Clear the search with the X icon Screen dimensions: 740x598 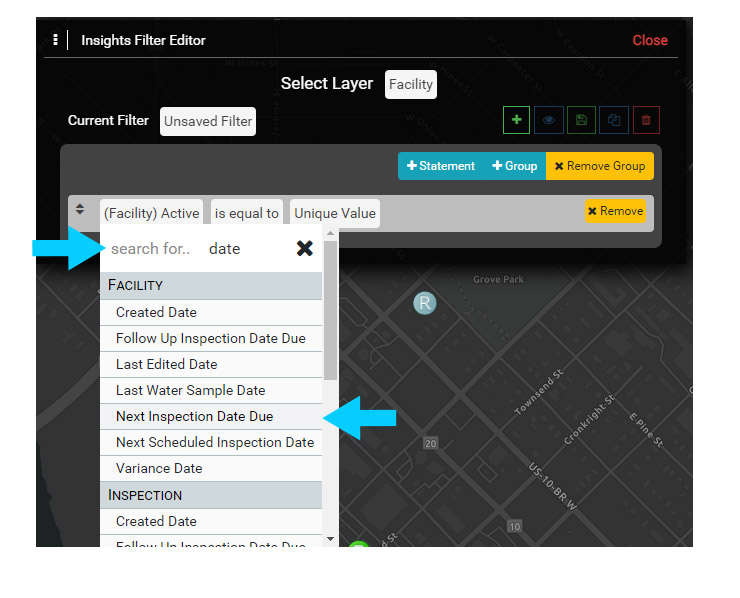tap(305, 249)
